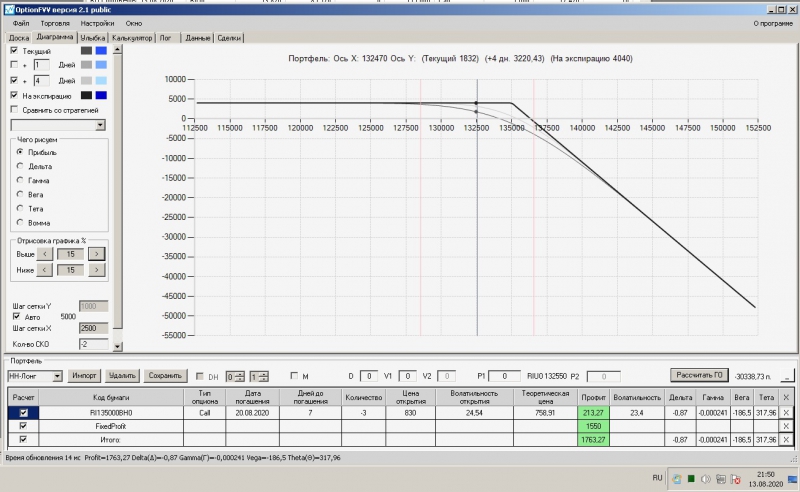
Task: Decrease Выше percent with left arrow
Action: [x=45, y=254]
